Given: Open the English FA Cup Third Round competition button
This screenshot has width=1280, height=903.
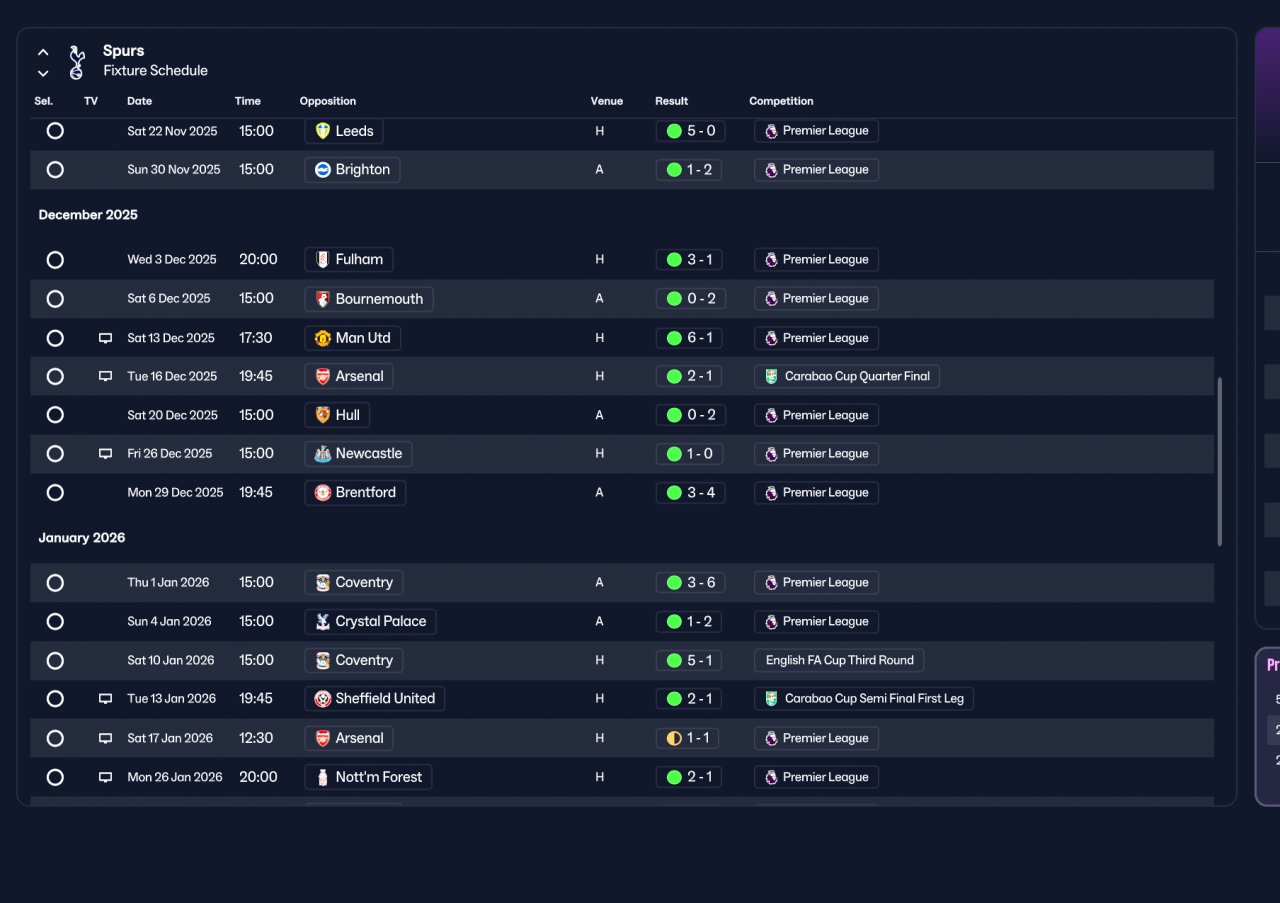Looking at the screenshot, I should pyautogui.click(x=839, y=660).
